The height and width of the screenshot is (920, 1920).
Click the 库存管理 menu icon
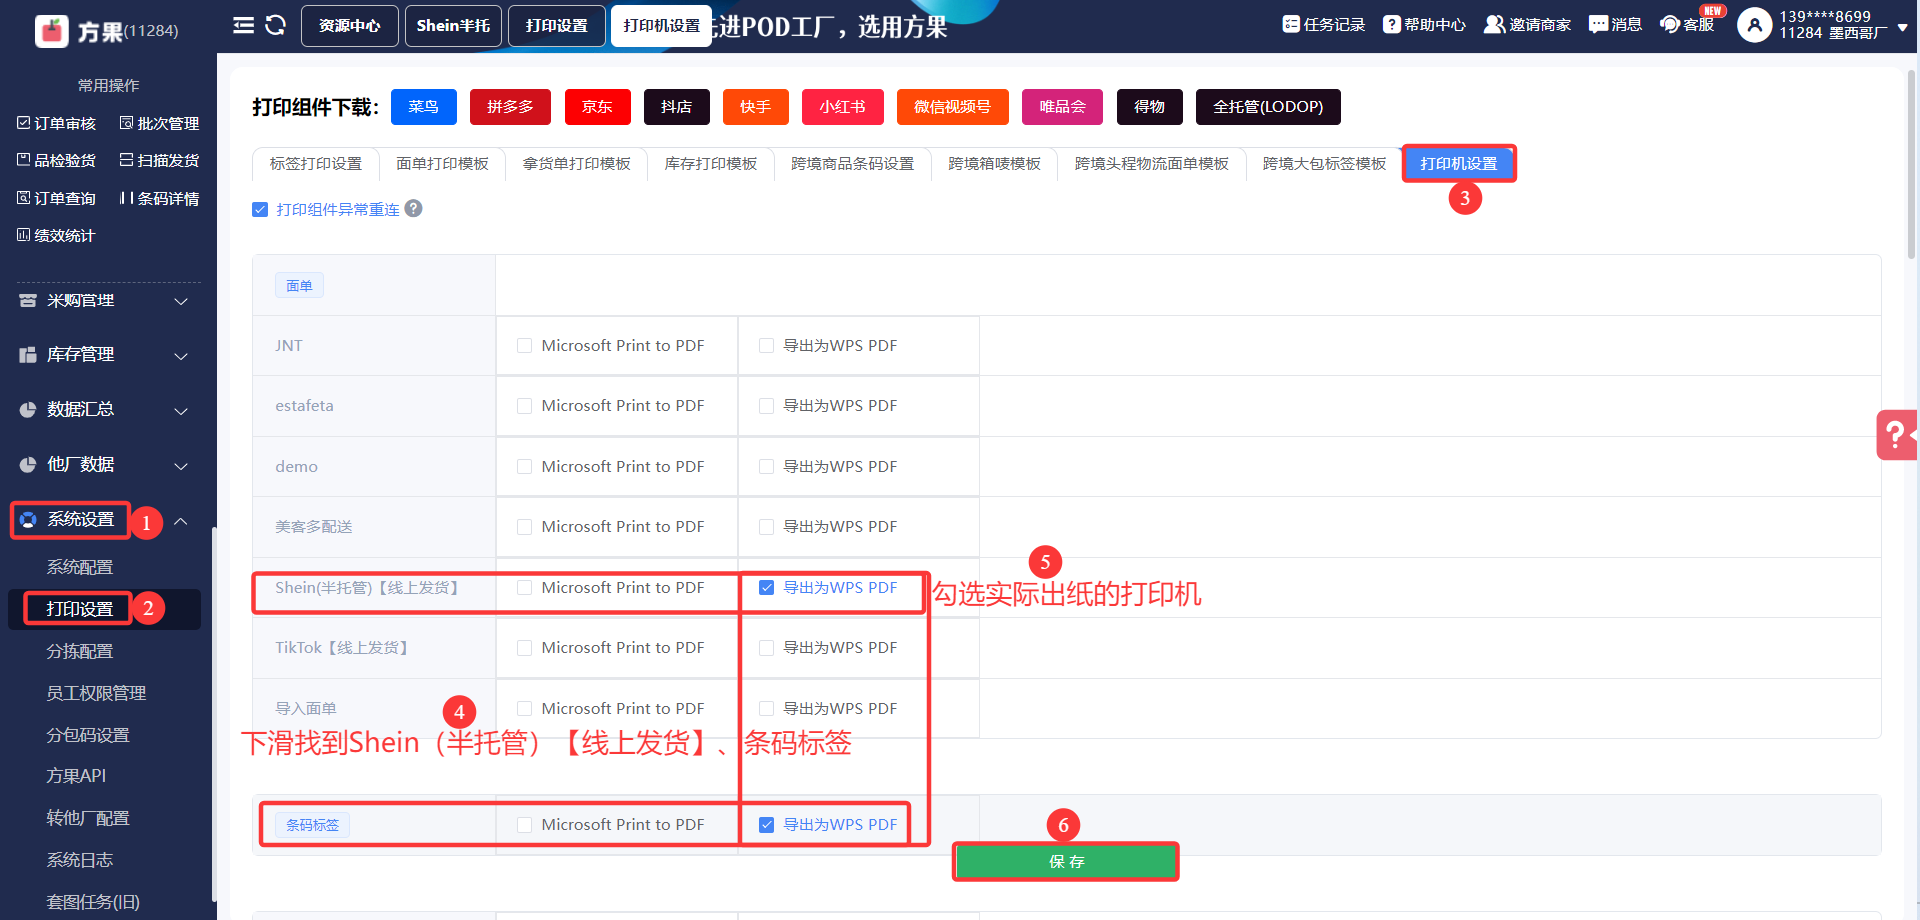[x=28, y=355]
